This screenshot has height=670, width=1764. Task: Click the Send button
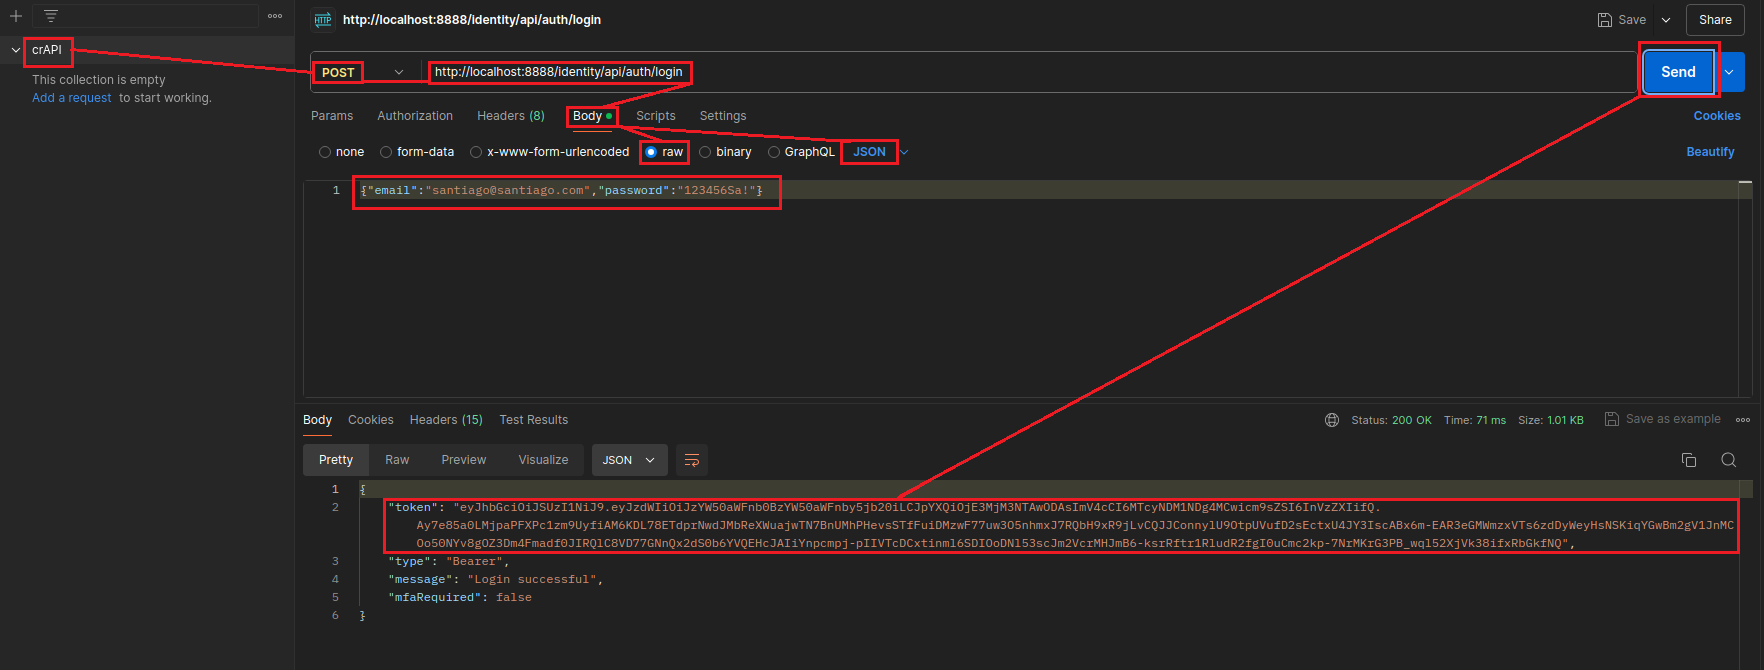point(1678,72)
